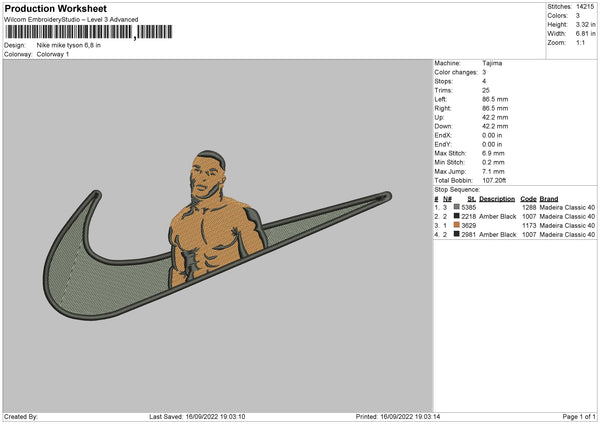Click the 'N#' column header
Image resolution: width=600 pixels, height=424 pixels.
pos(447,199)
